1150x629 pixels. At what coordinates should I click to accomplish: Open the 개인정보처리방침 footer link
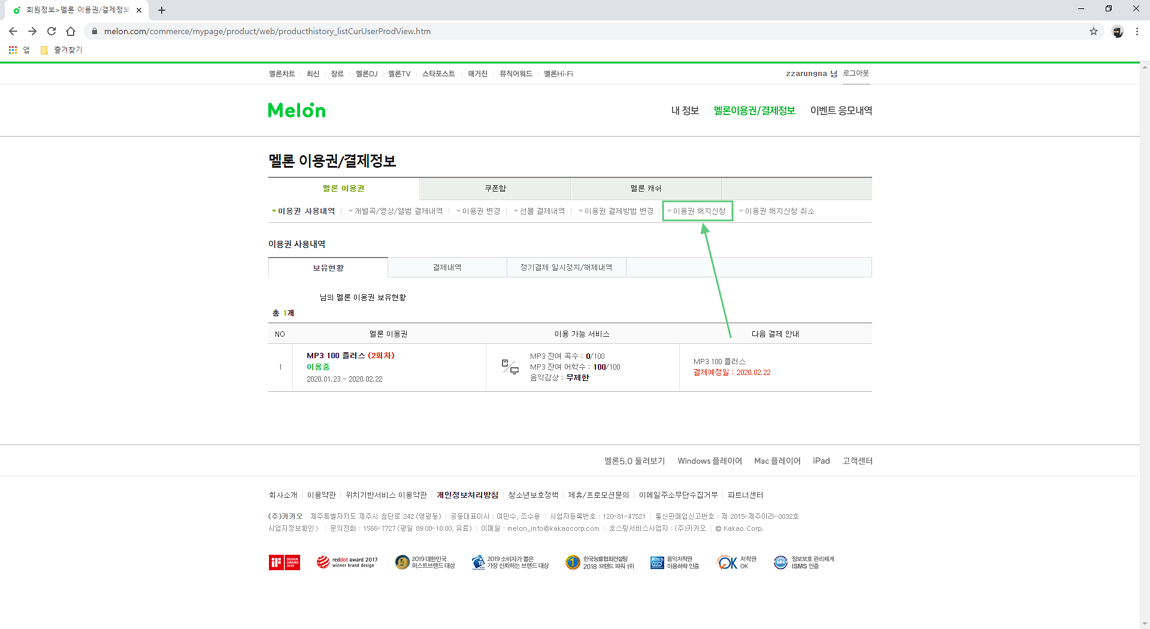click(x=467, y=496)
